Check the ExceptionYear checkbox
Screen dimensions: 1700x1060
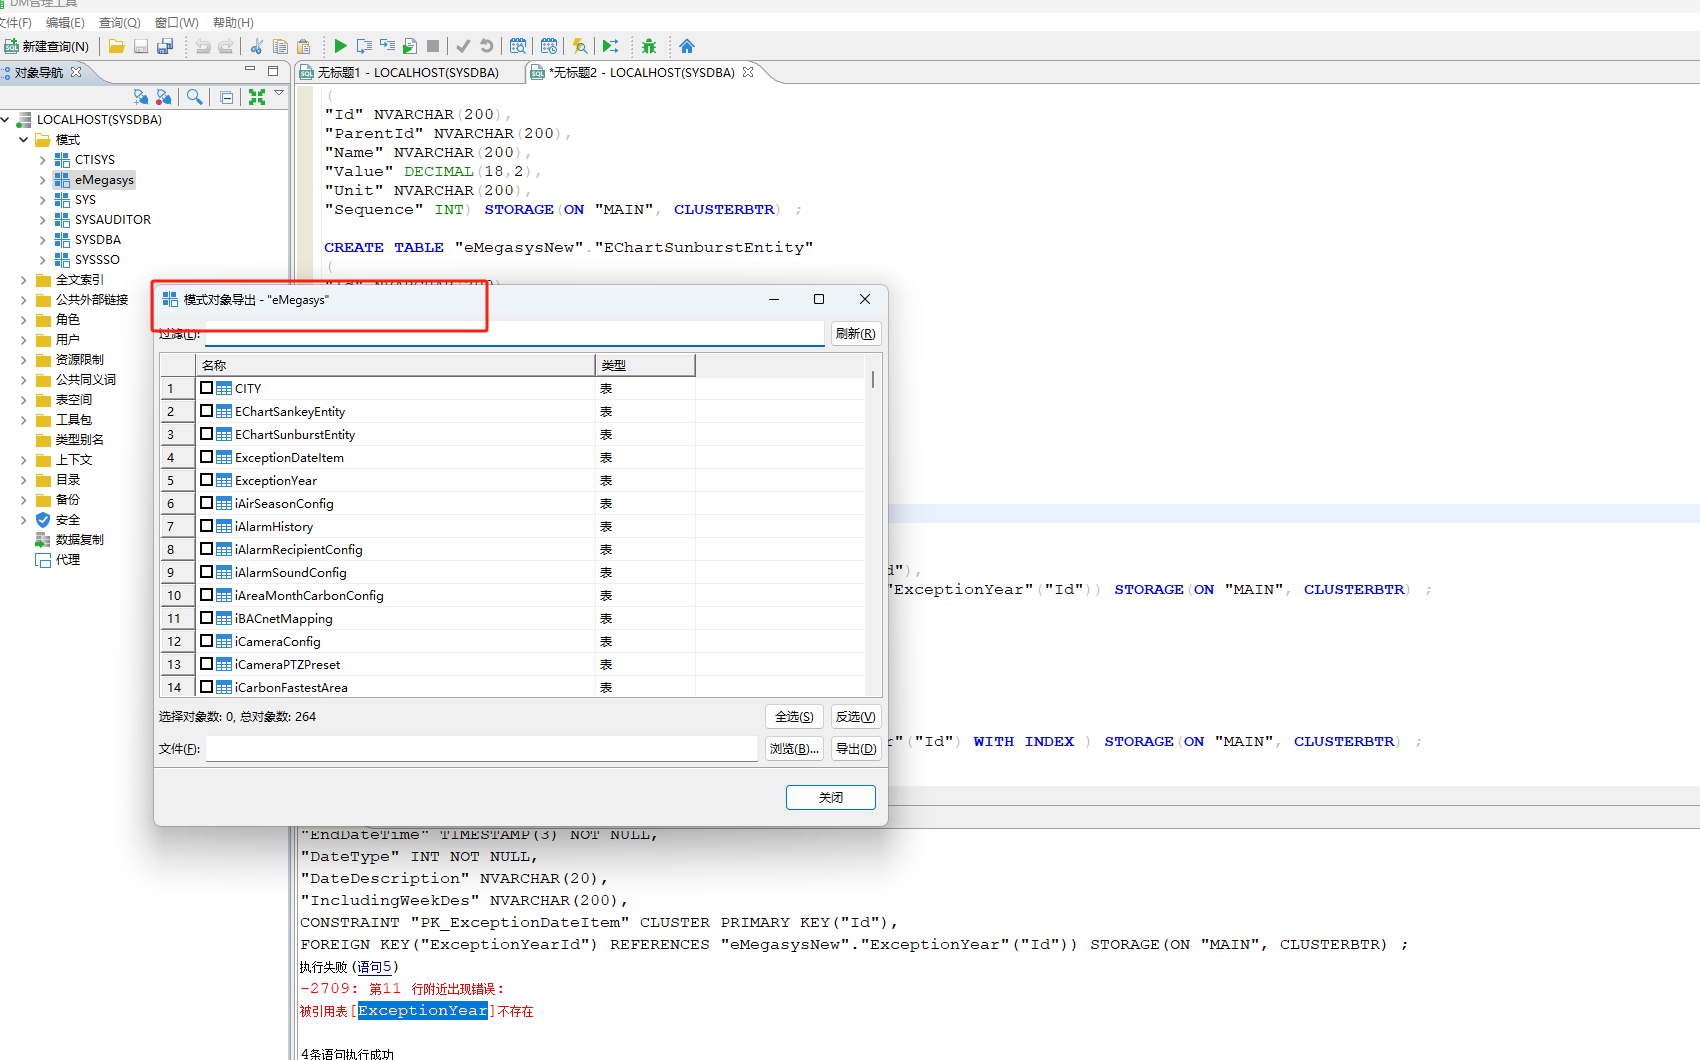pyautogui.click(x=206, y=480)
